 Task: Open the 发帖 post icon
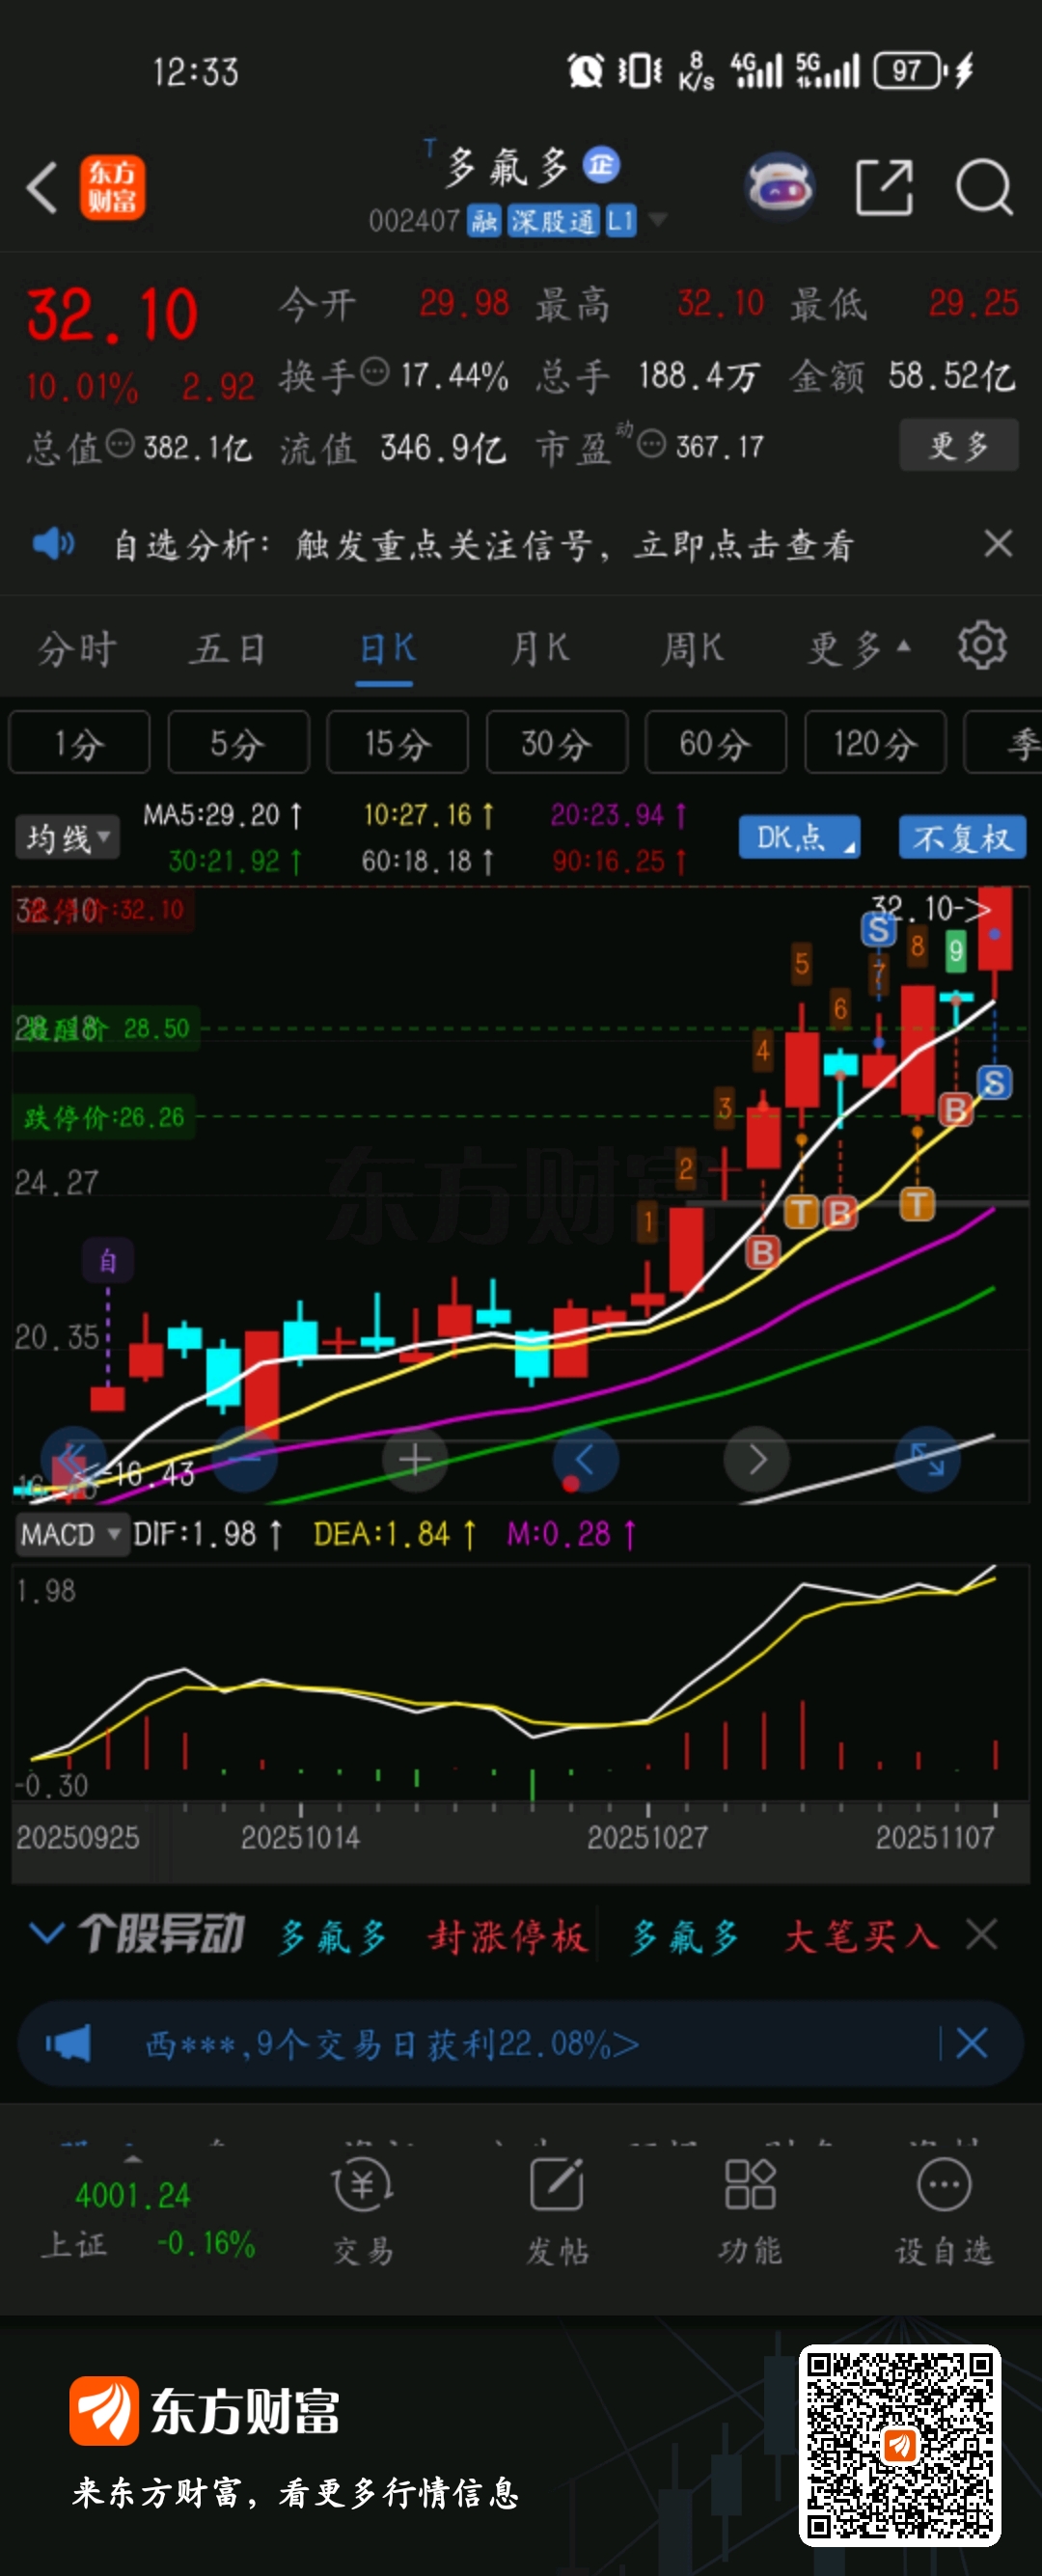[x=557, y=2212]
